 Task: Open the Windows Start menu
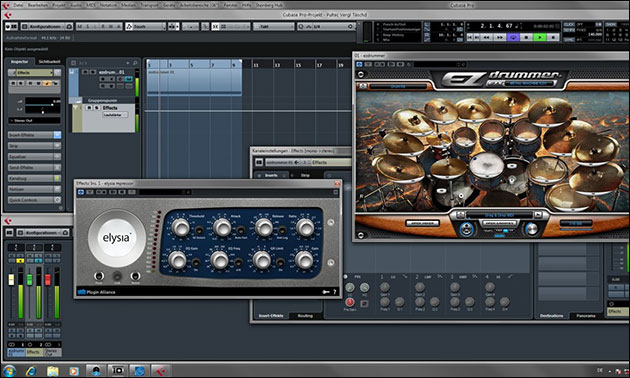point(9,370)
